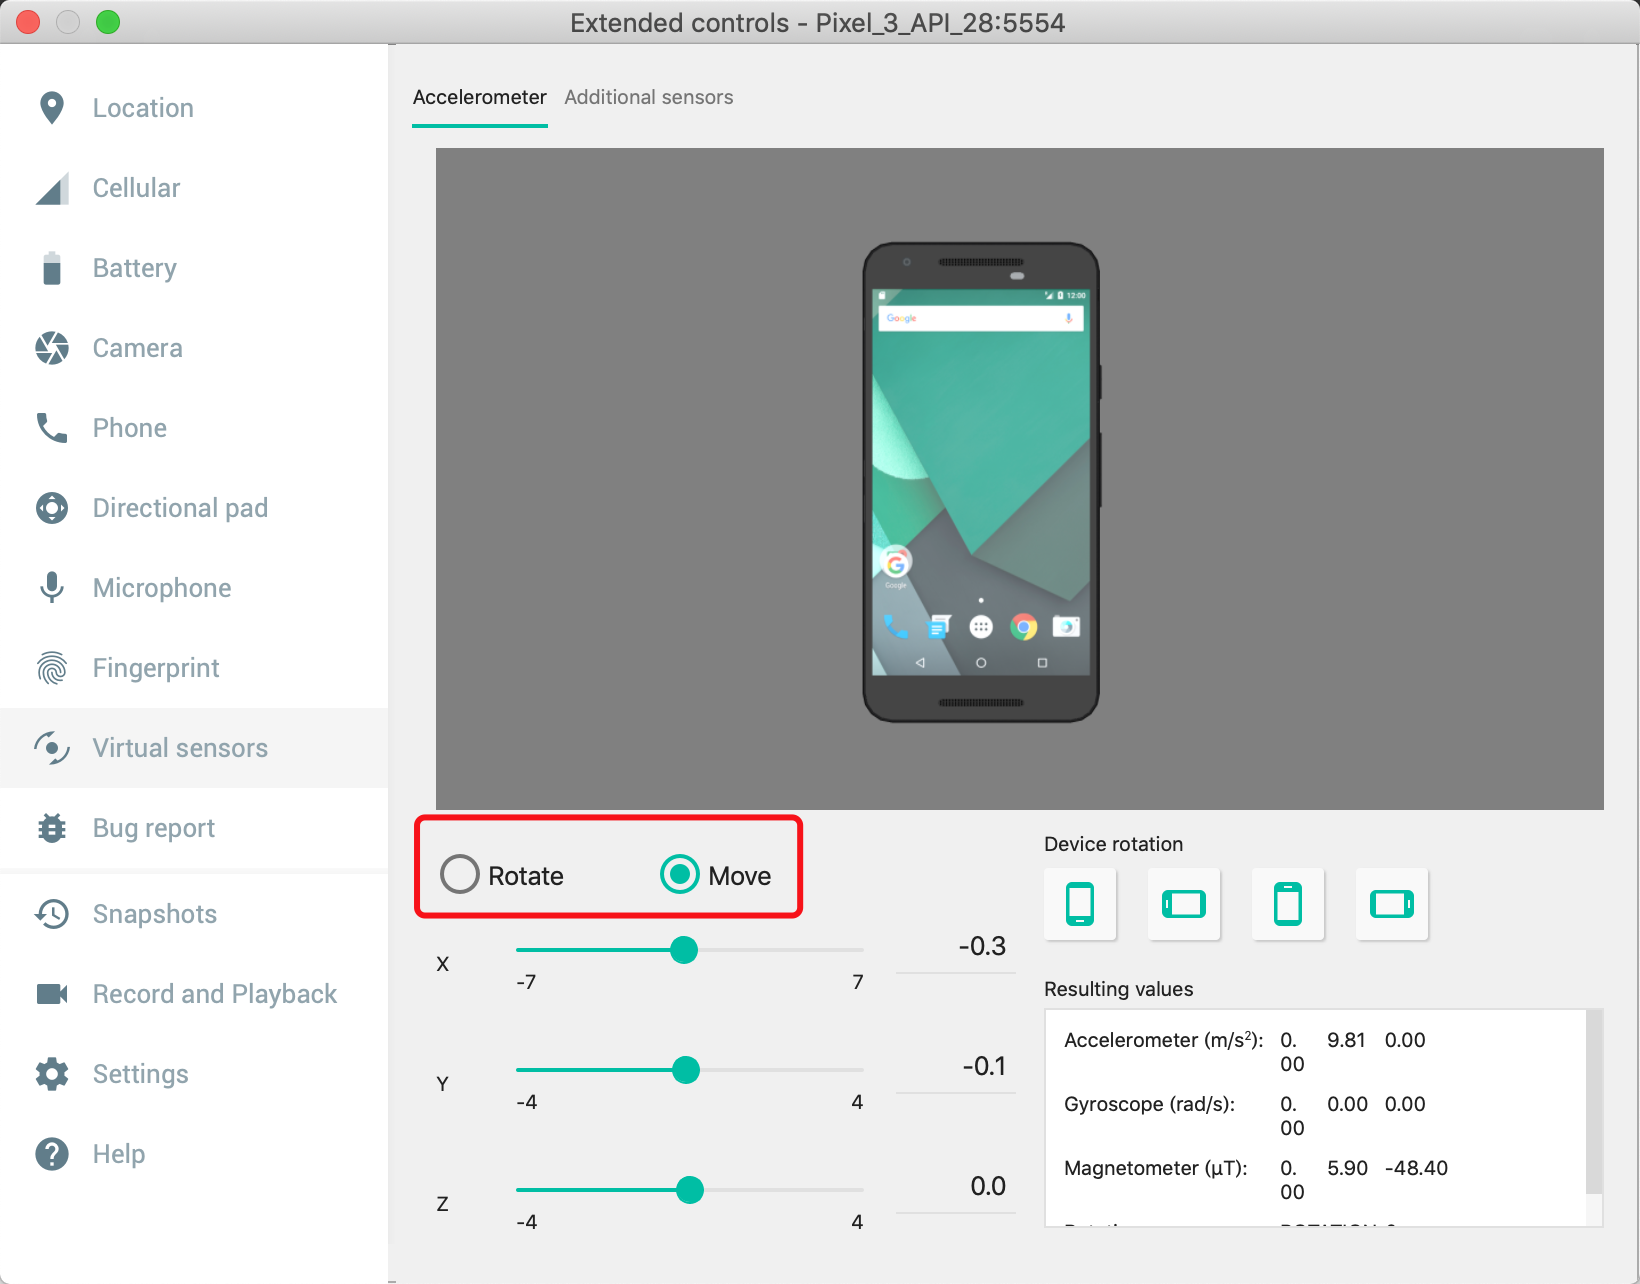The width and height of the screenshot is (1640, 1284).
Task: Select the Move radio button
Action: tap(680, 874)
